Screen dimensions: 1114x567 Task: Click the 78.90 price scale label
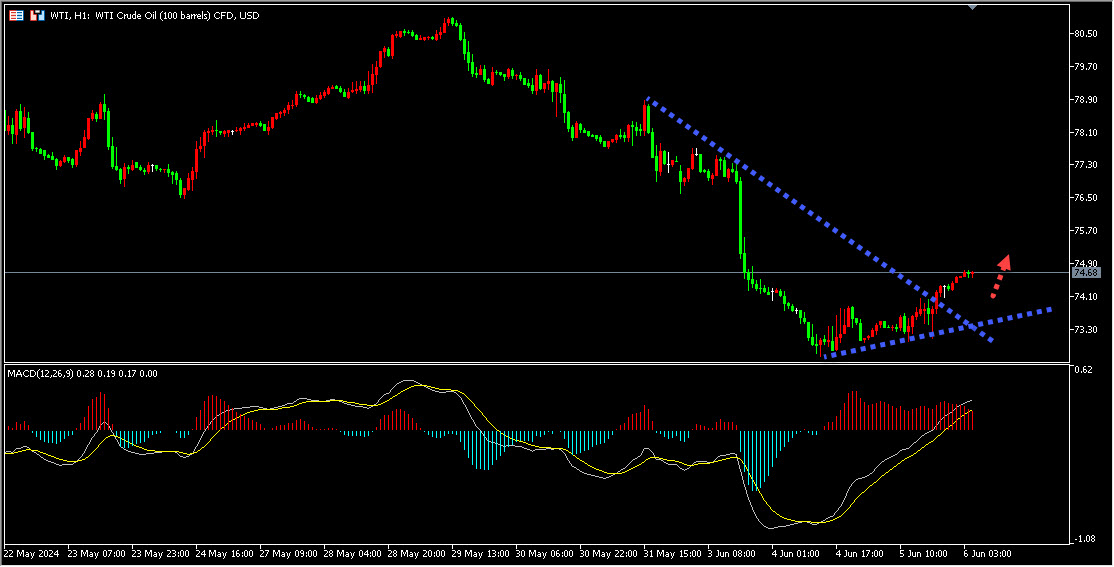click(x=1086, y=99)
